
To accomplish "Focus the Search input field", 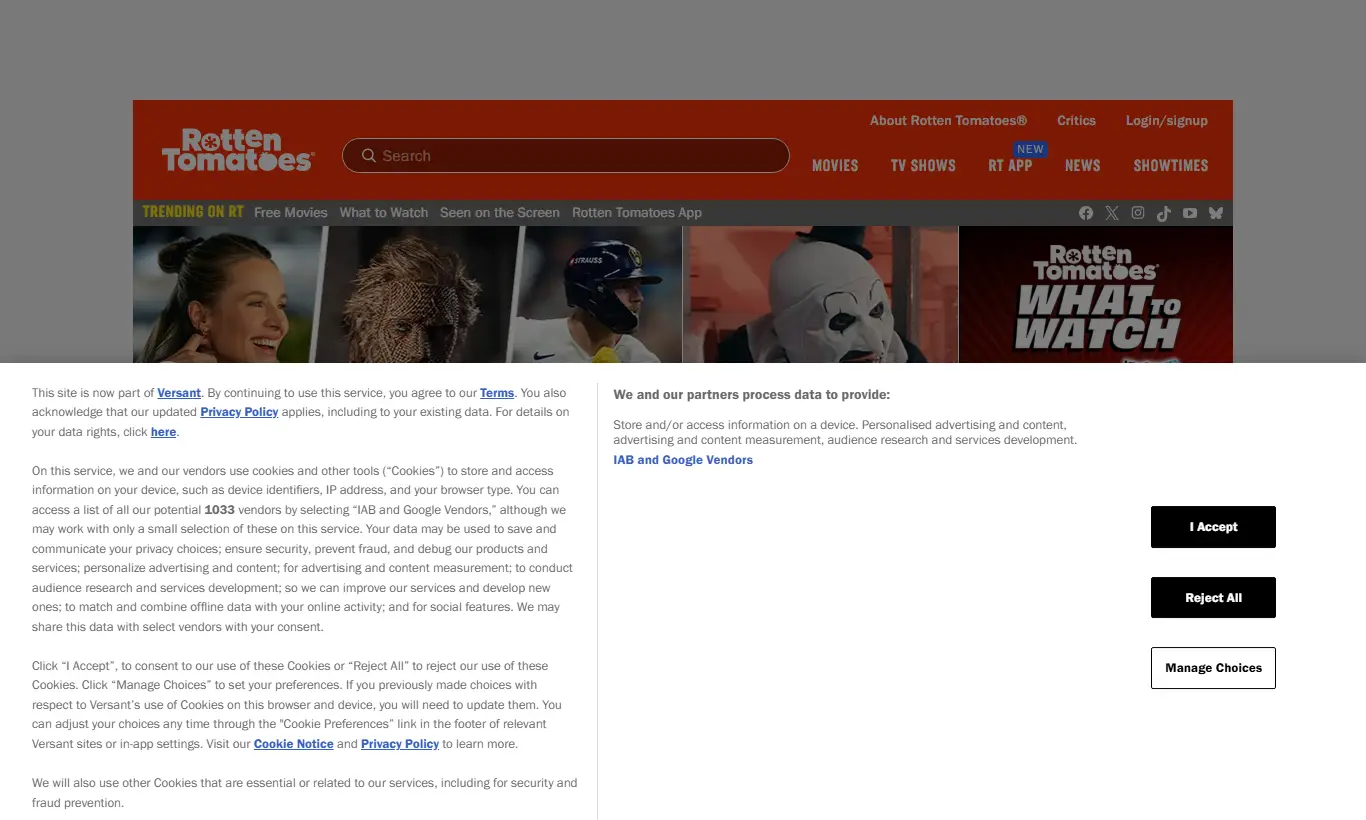I will [566, 156].
